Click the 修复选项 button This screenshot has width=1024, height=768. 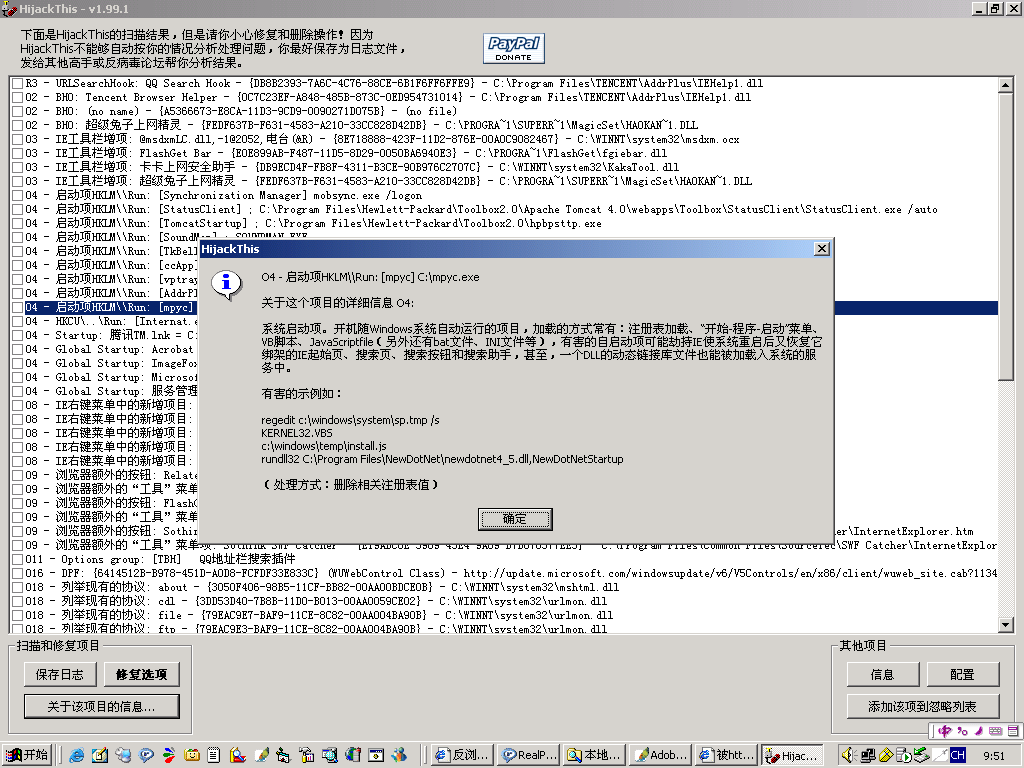click(141, 675)
